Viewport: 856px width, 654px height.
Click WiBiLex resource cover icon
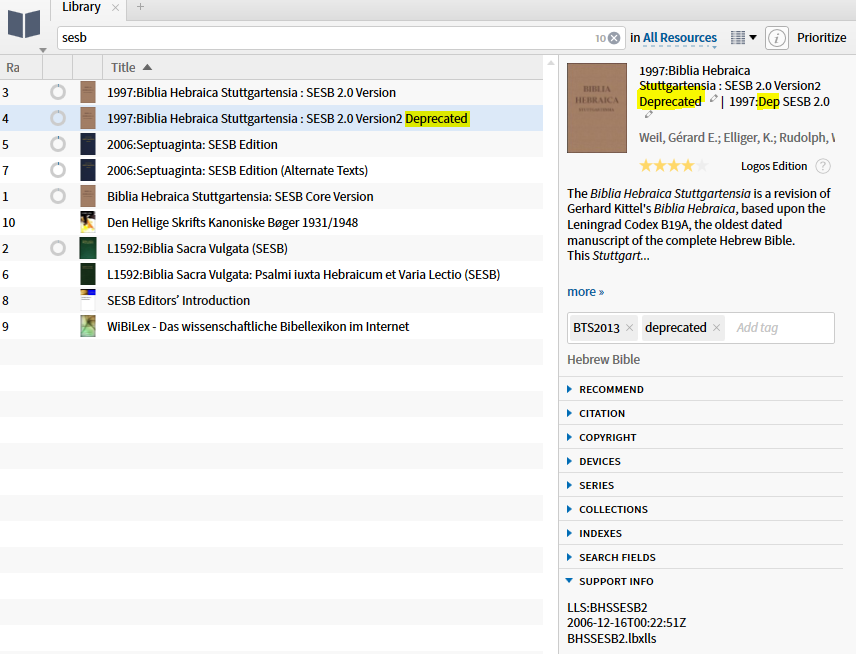pos(88,326)
